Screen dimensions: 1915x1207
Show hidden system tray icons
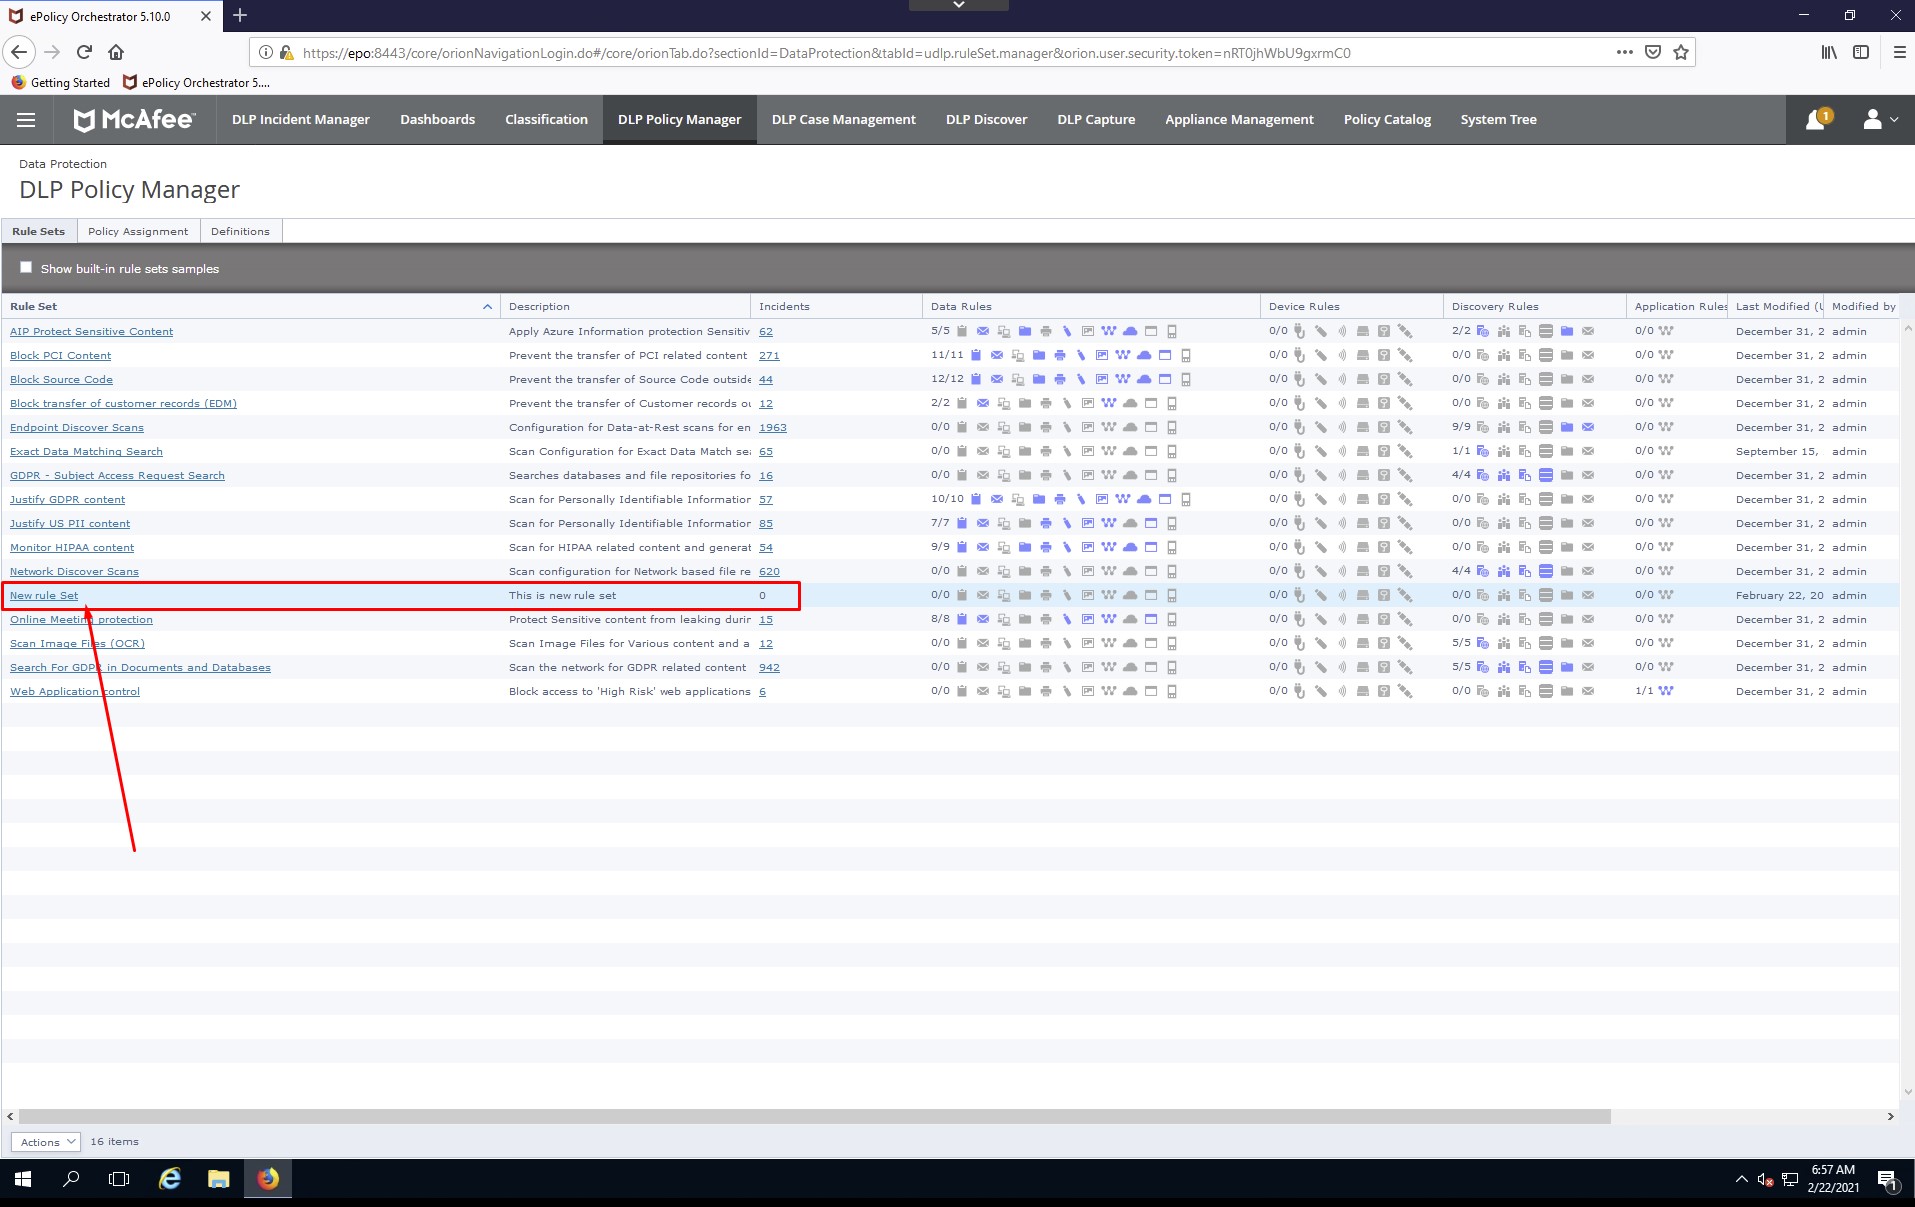(1741, 1179)
